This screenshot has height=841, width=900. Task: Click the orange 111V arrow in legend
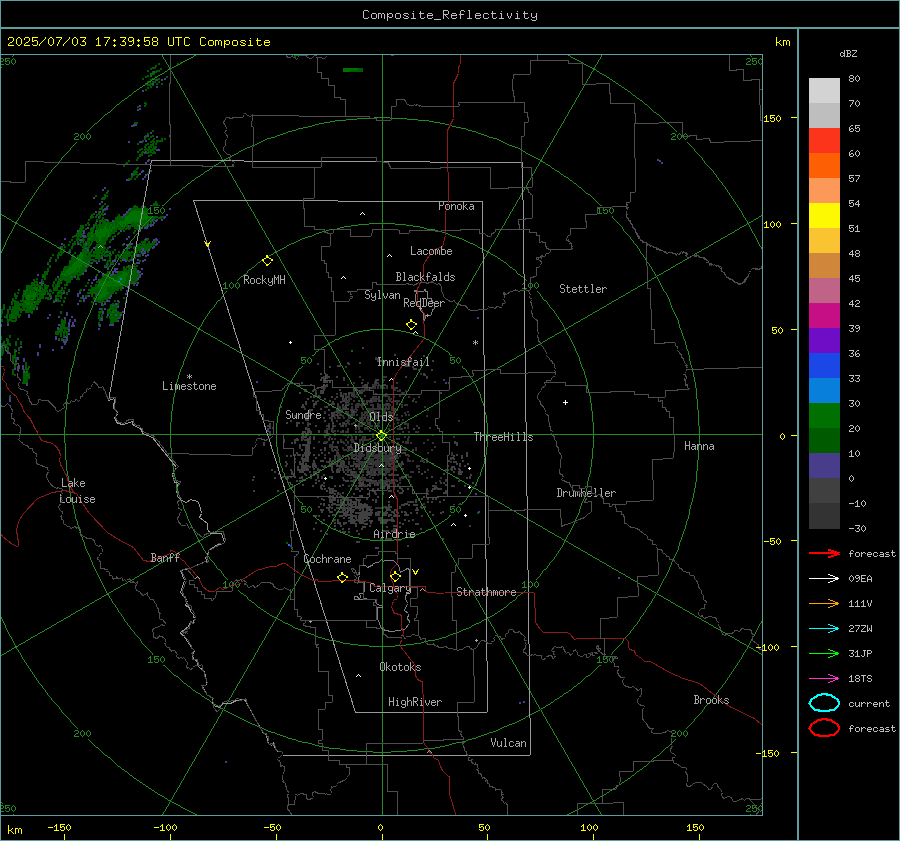[x=824, y=603]
